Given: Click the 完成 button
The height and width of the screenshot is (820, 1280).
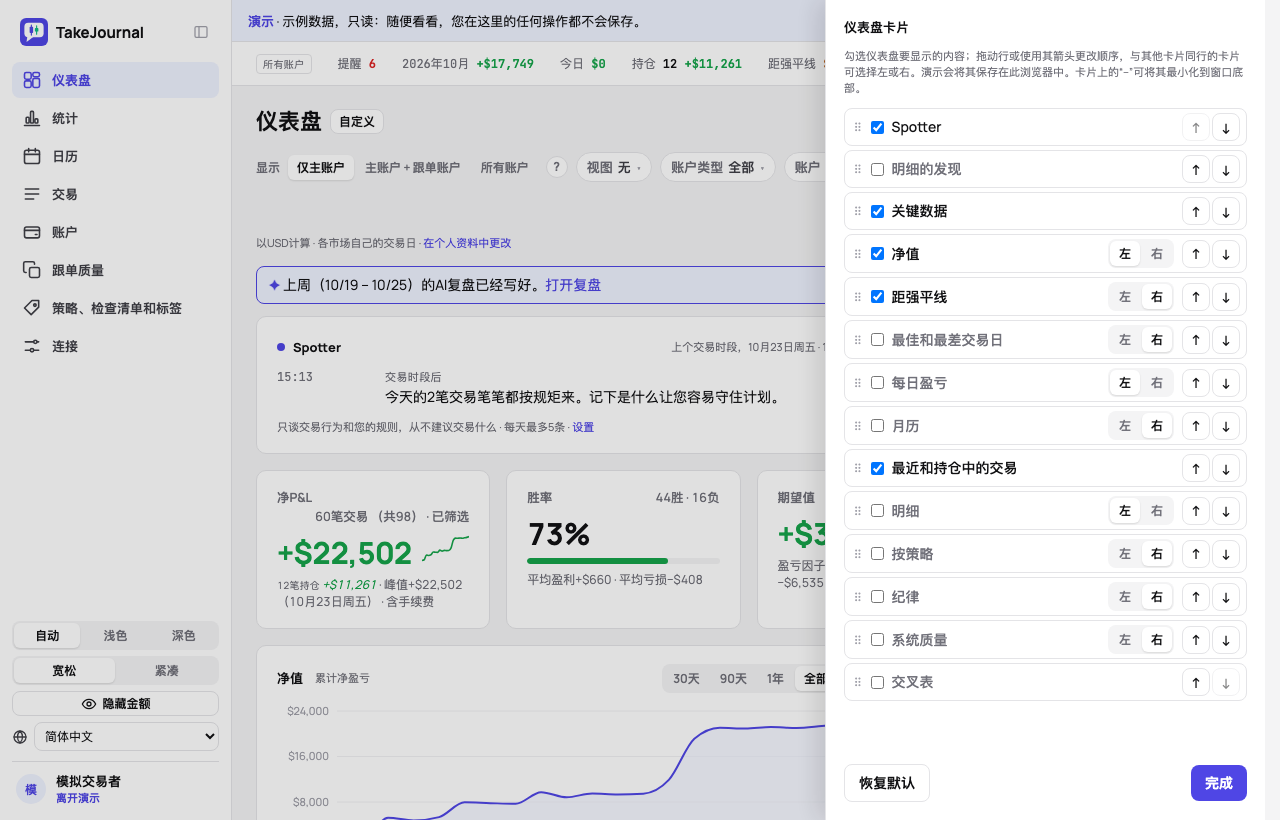Looking at the screenshot, I should [x=1218, y=783].
